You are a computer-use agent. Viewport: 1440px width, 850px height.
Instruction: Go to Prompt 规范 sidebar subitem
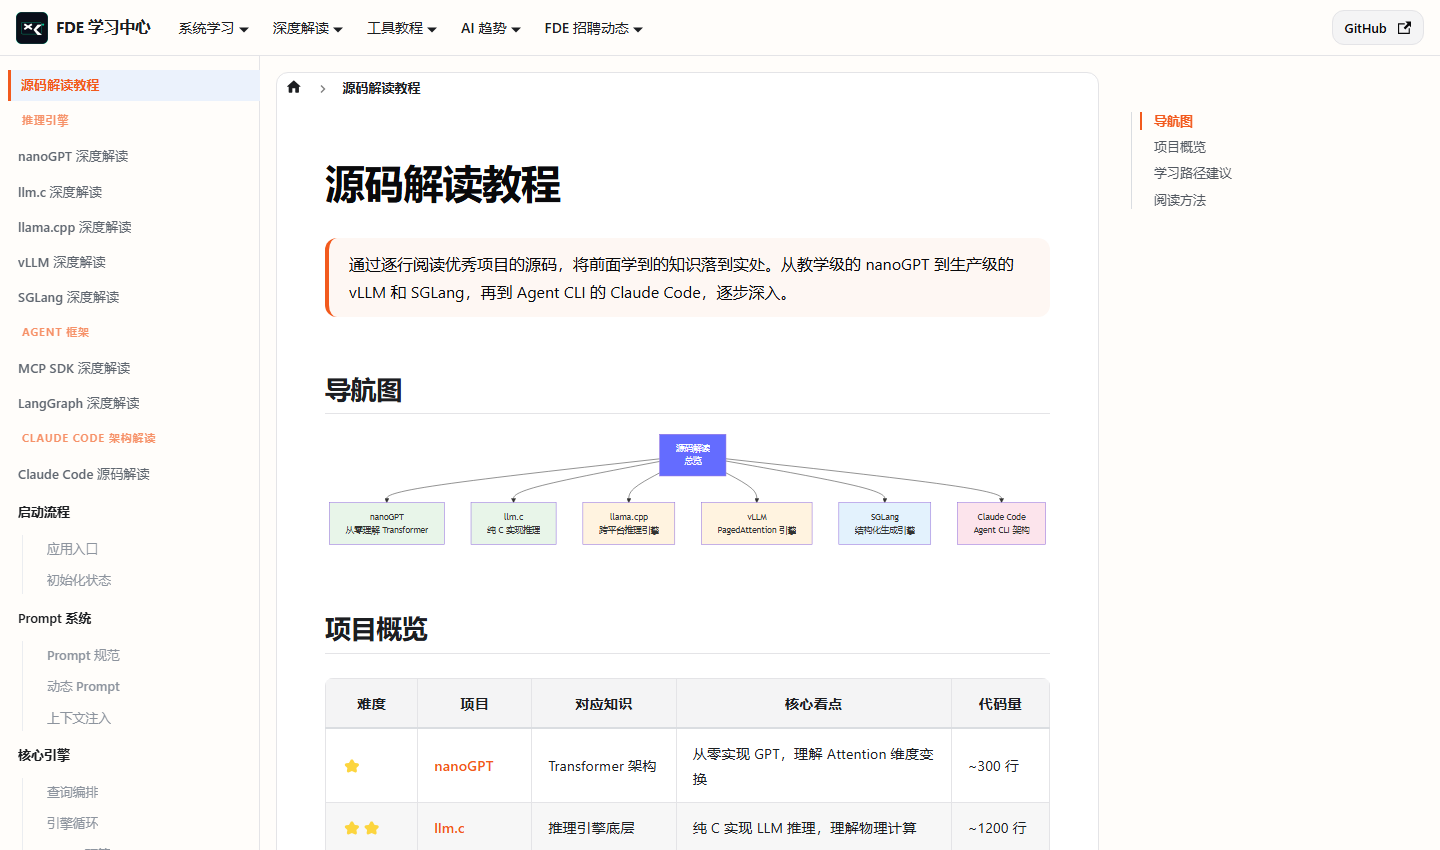[x=83, y=655]
